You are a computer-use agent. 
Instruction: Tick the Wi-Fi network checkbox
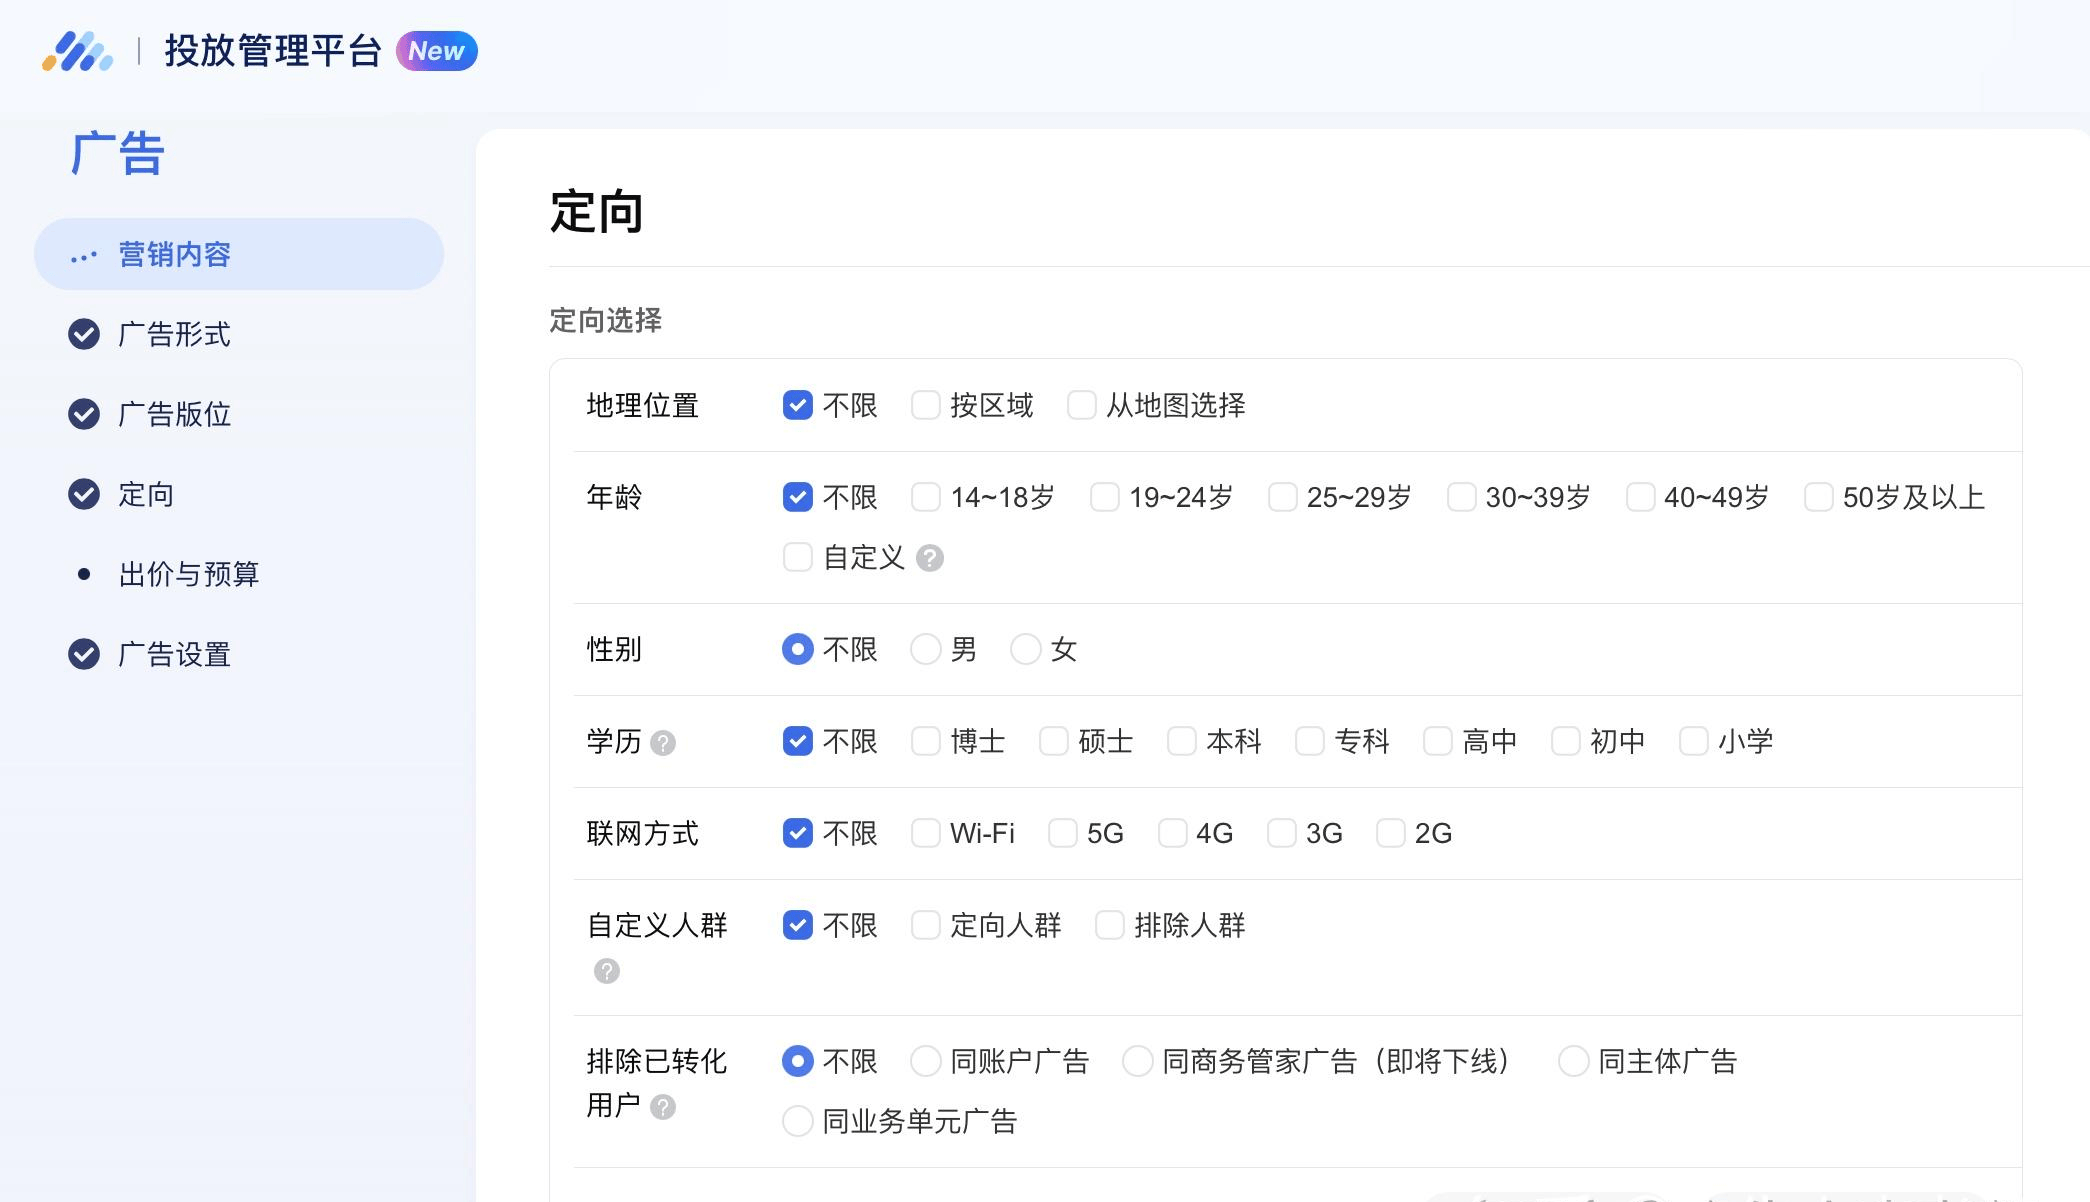coord(926,833)
